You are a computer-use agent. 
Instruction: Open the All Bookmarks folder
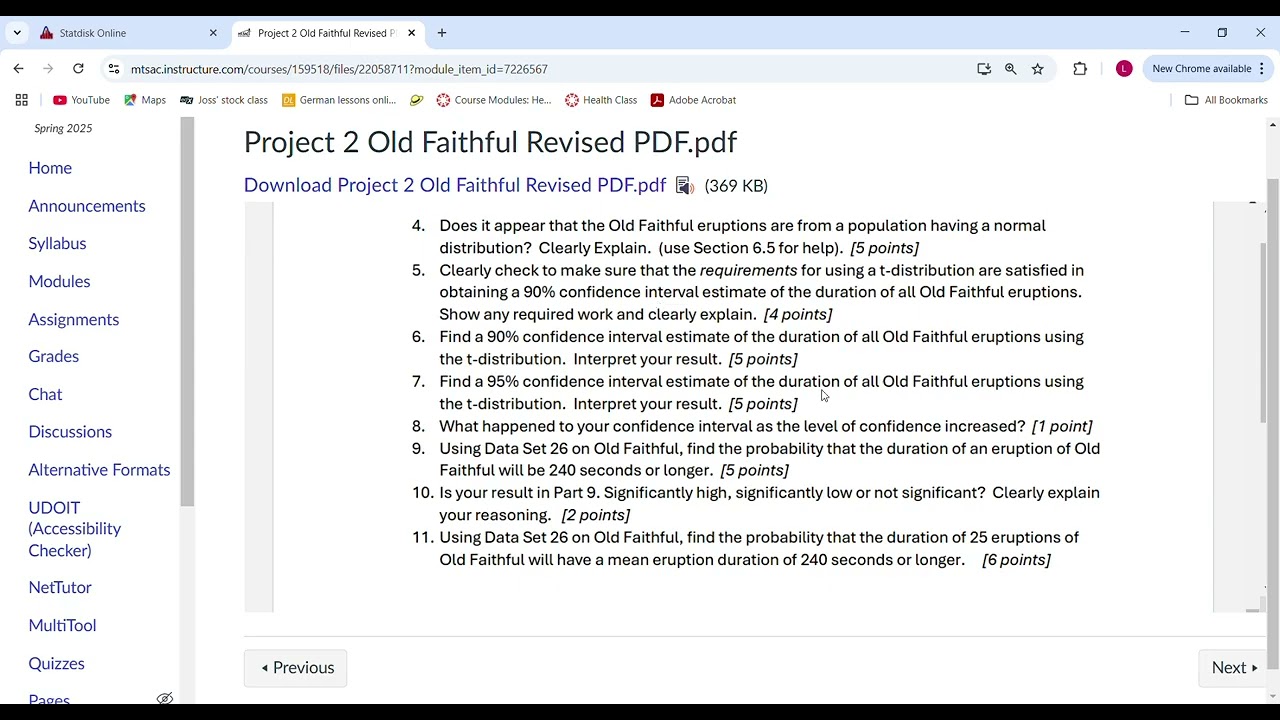[x=1226, y=100]
